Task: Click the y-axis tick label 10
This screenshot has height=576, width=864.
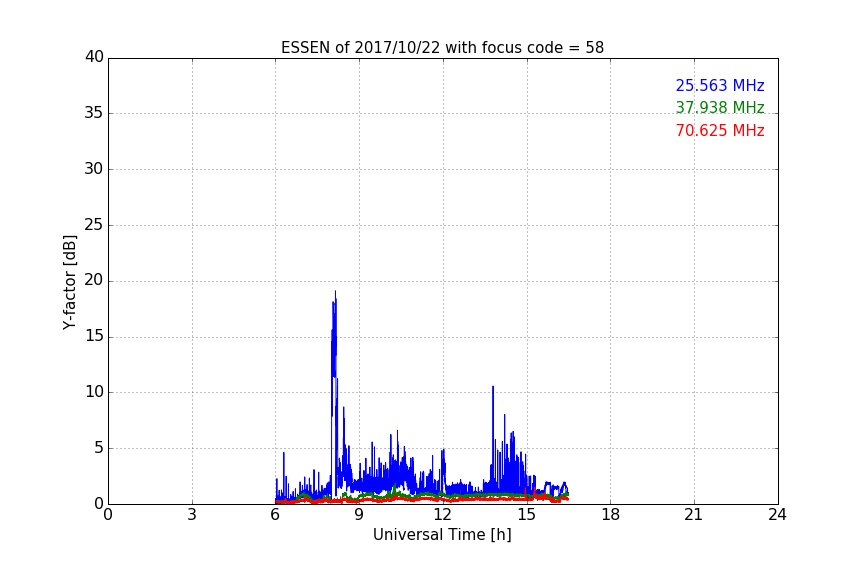Action: (94, 392)
